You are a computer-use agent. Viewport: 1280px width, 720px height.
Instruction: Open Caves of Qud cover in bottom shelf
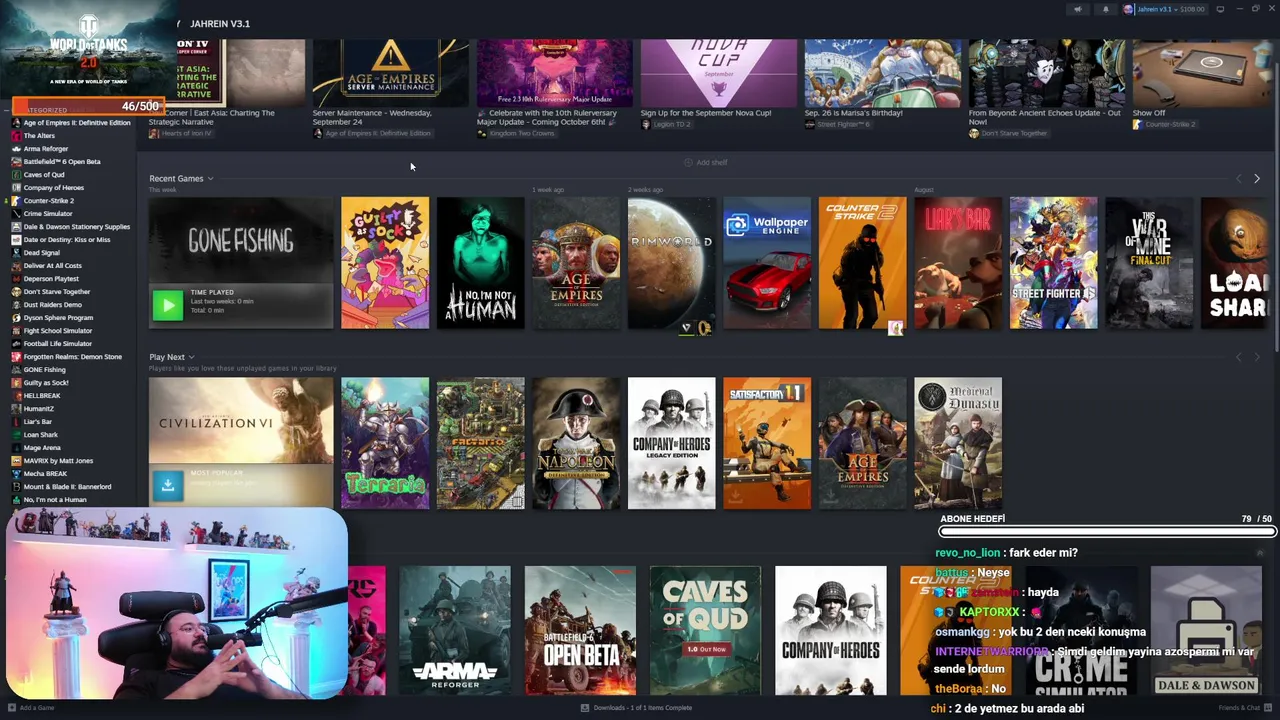tap(705, 630)
